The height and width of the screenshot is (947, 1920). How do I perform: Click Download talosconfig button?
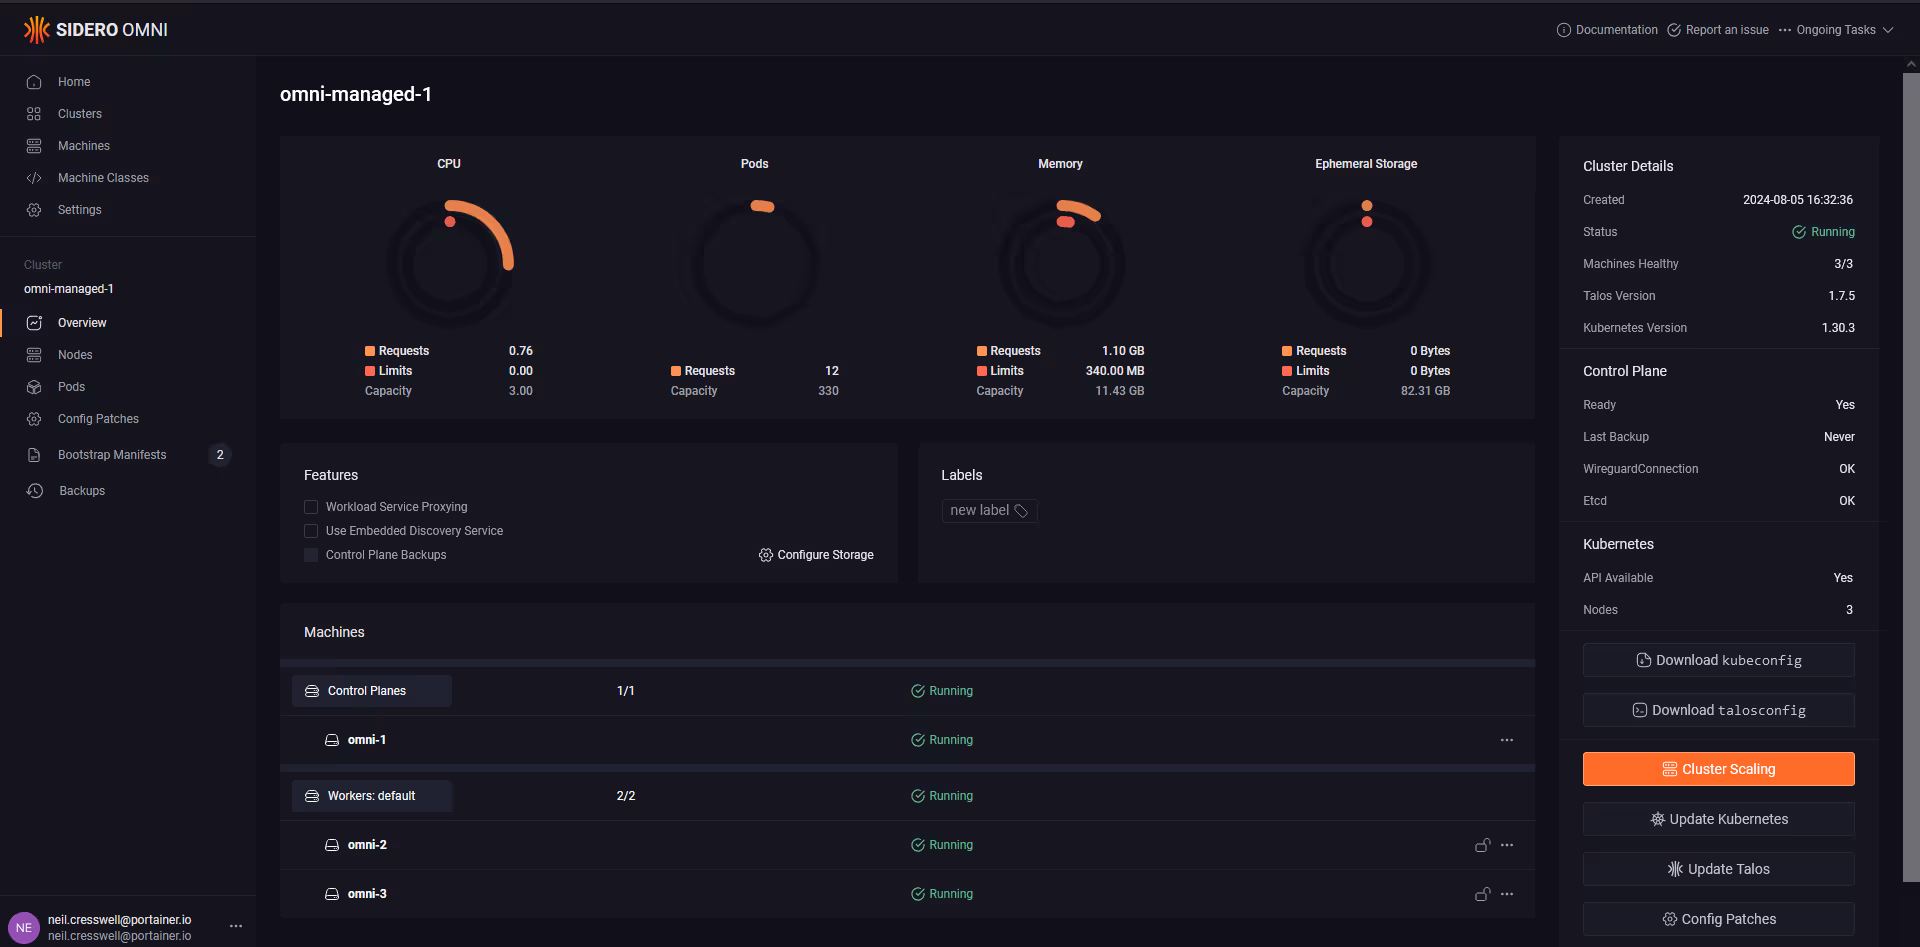click(x=1718, y=710)
